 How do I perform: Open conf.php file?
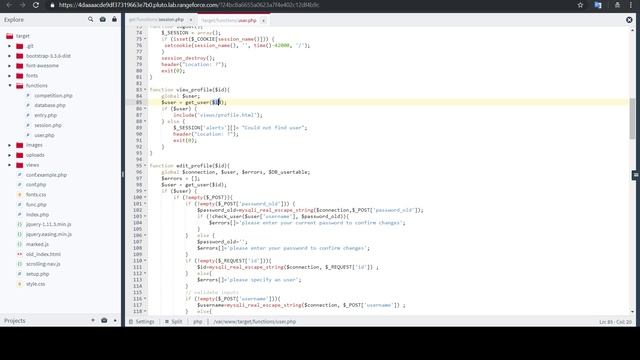[x=36, y=184]
